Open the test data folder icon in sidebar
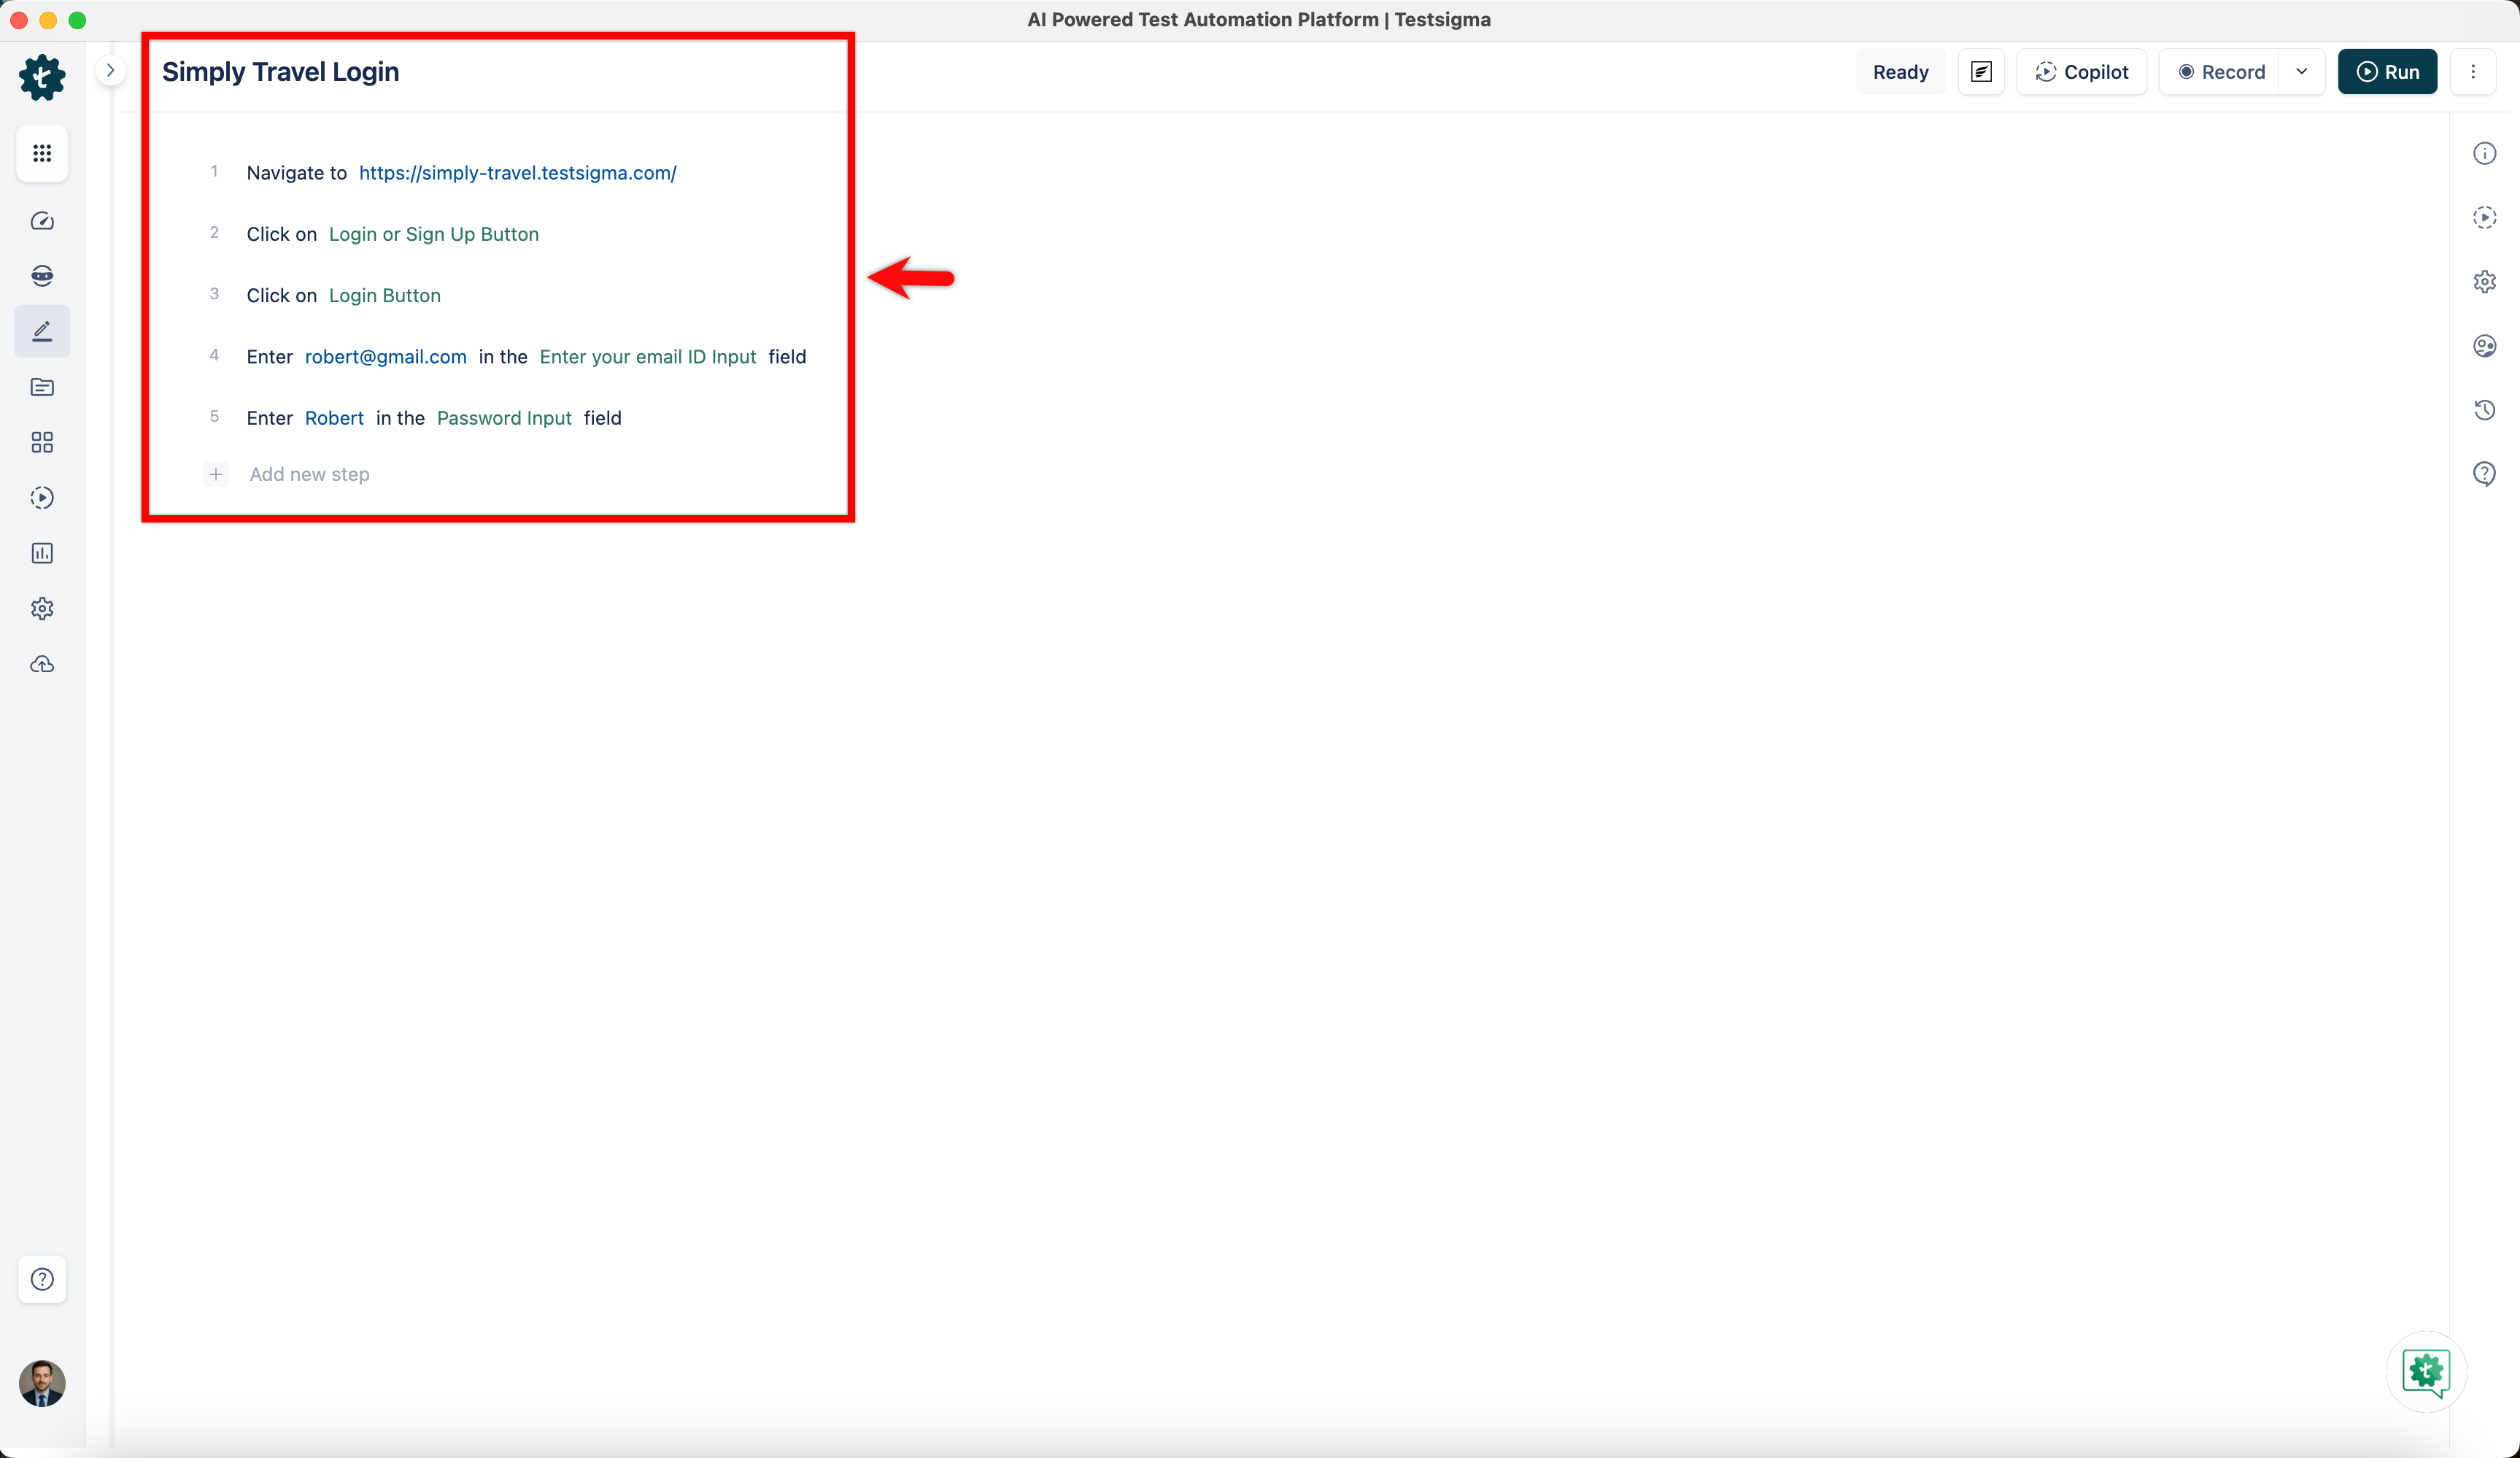Viewport: 2520px width, 1458px height. [x=42, y=388]
